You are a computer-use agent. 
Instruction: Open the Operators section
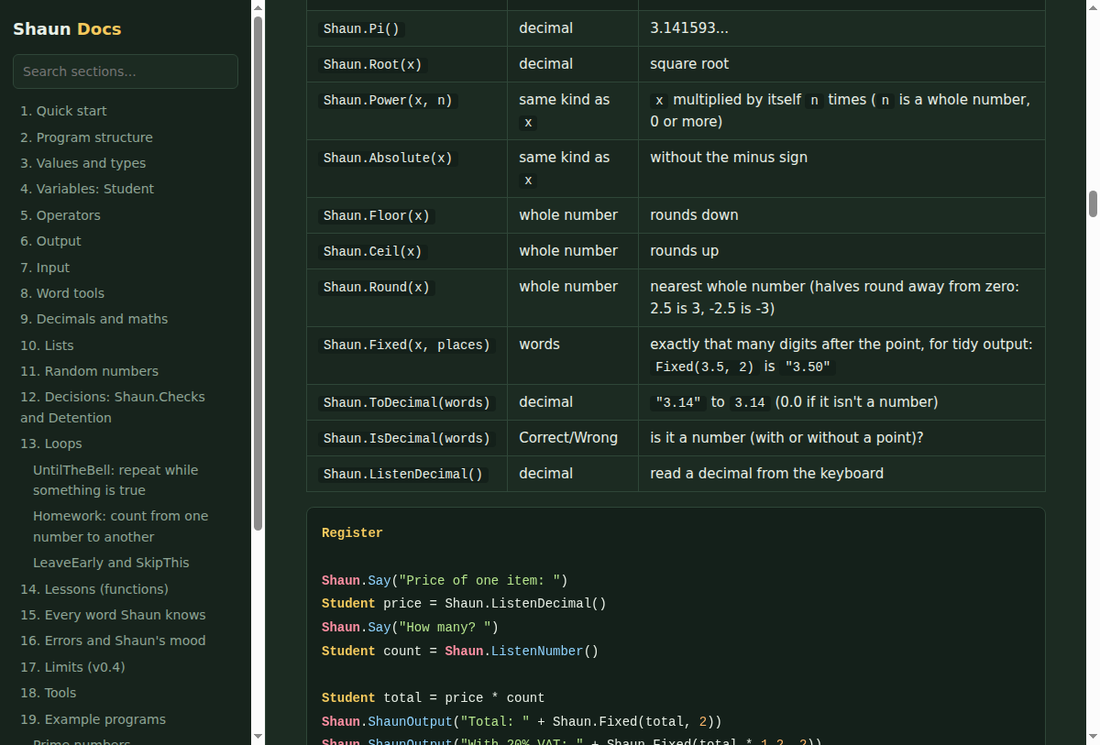[60, 215]
